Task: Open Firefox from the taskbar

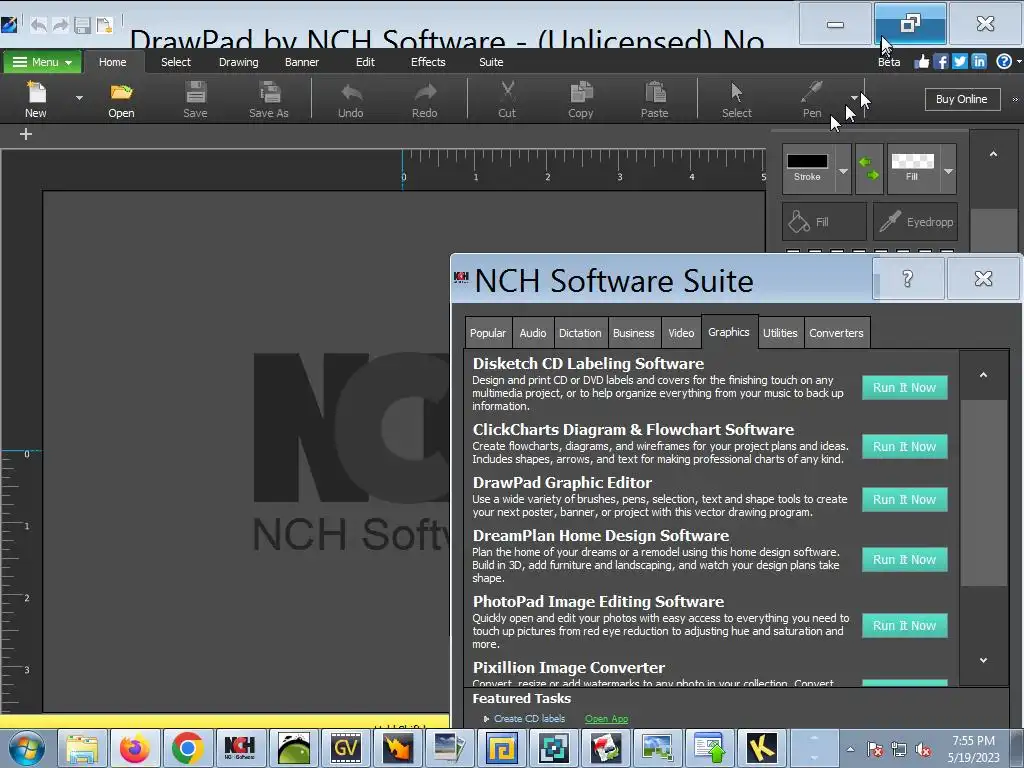Action: pos(135,748)
